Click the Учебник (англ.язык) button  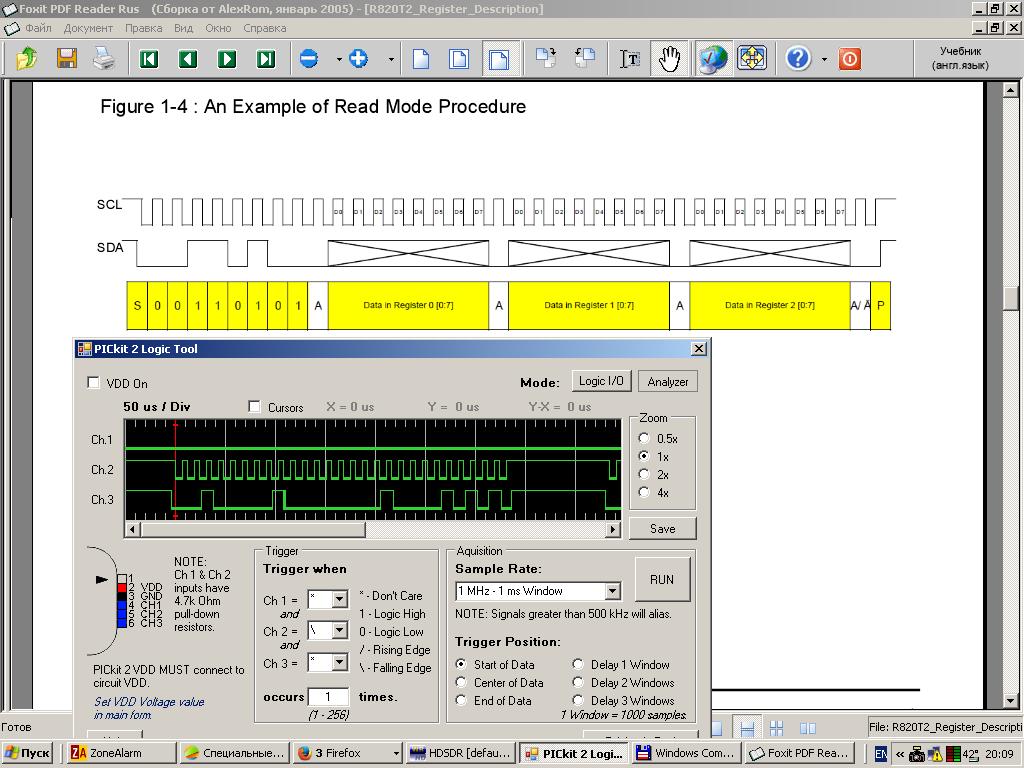pyautogui.click(x=960, y=58)
